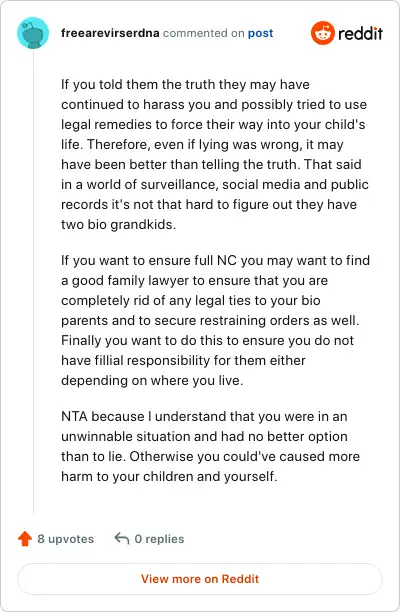Click the words "two bio grandkids."
The image size is (400, 612).
coord(118,224)
